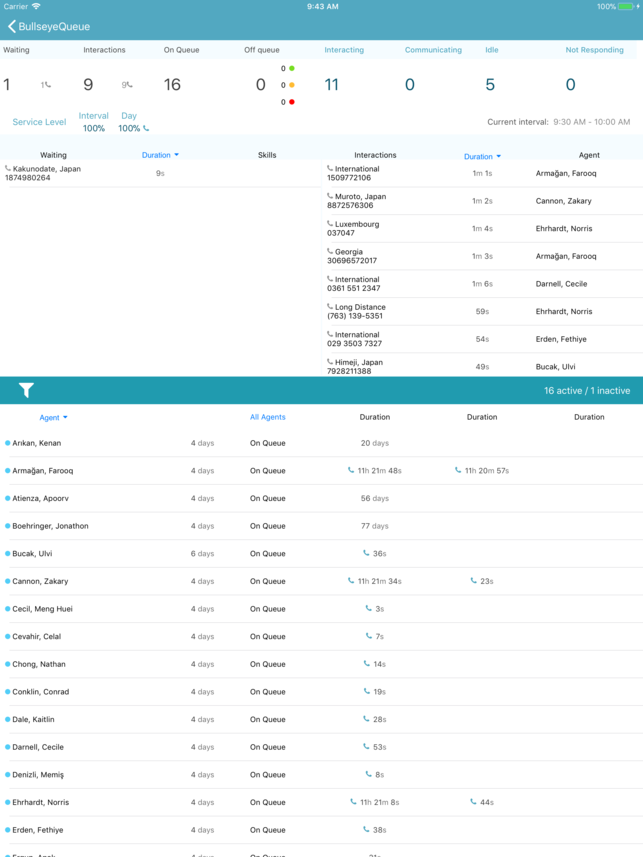Image resolution: width=643 pixels, height=857 pixels.
Task: Open the agent filter funnel icon
Action: coord(26,390)
